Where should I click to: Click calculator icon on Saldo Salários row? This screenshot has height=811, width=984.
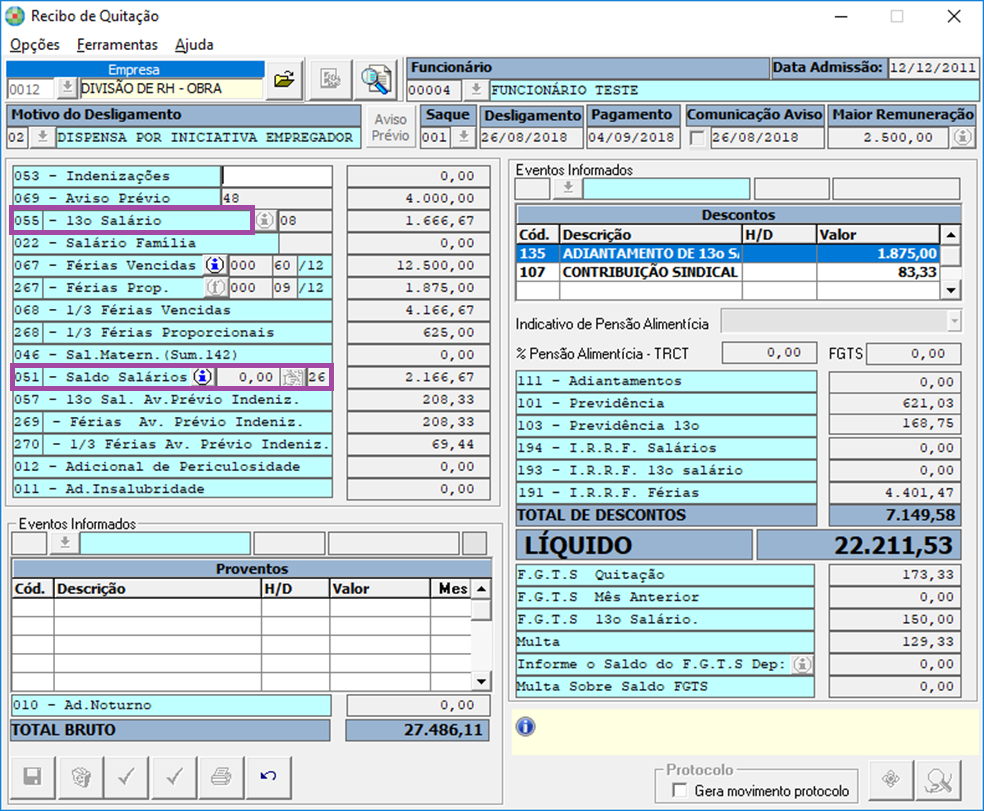click(x=292, y=377)
